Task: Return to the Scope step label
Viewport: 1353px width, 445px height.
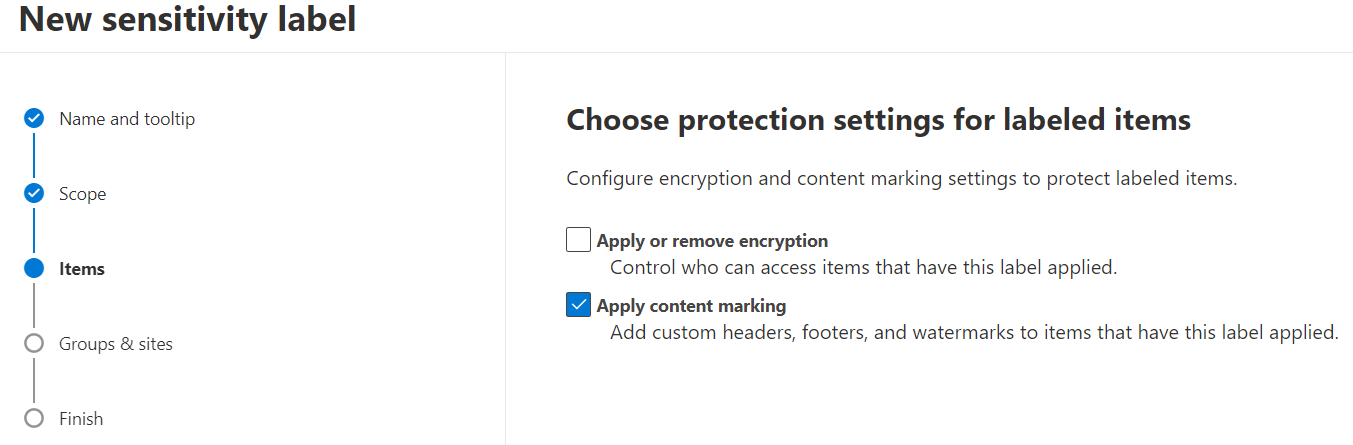Action: 82,194
